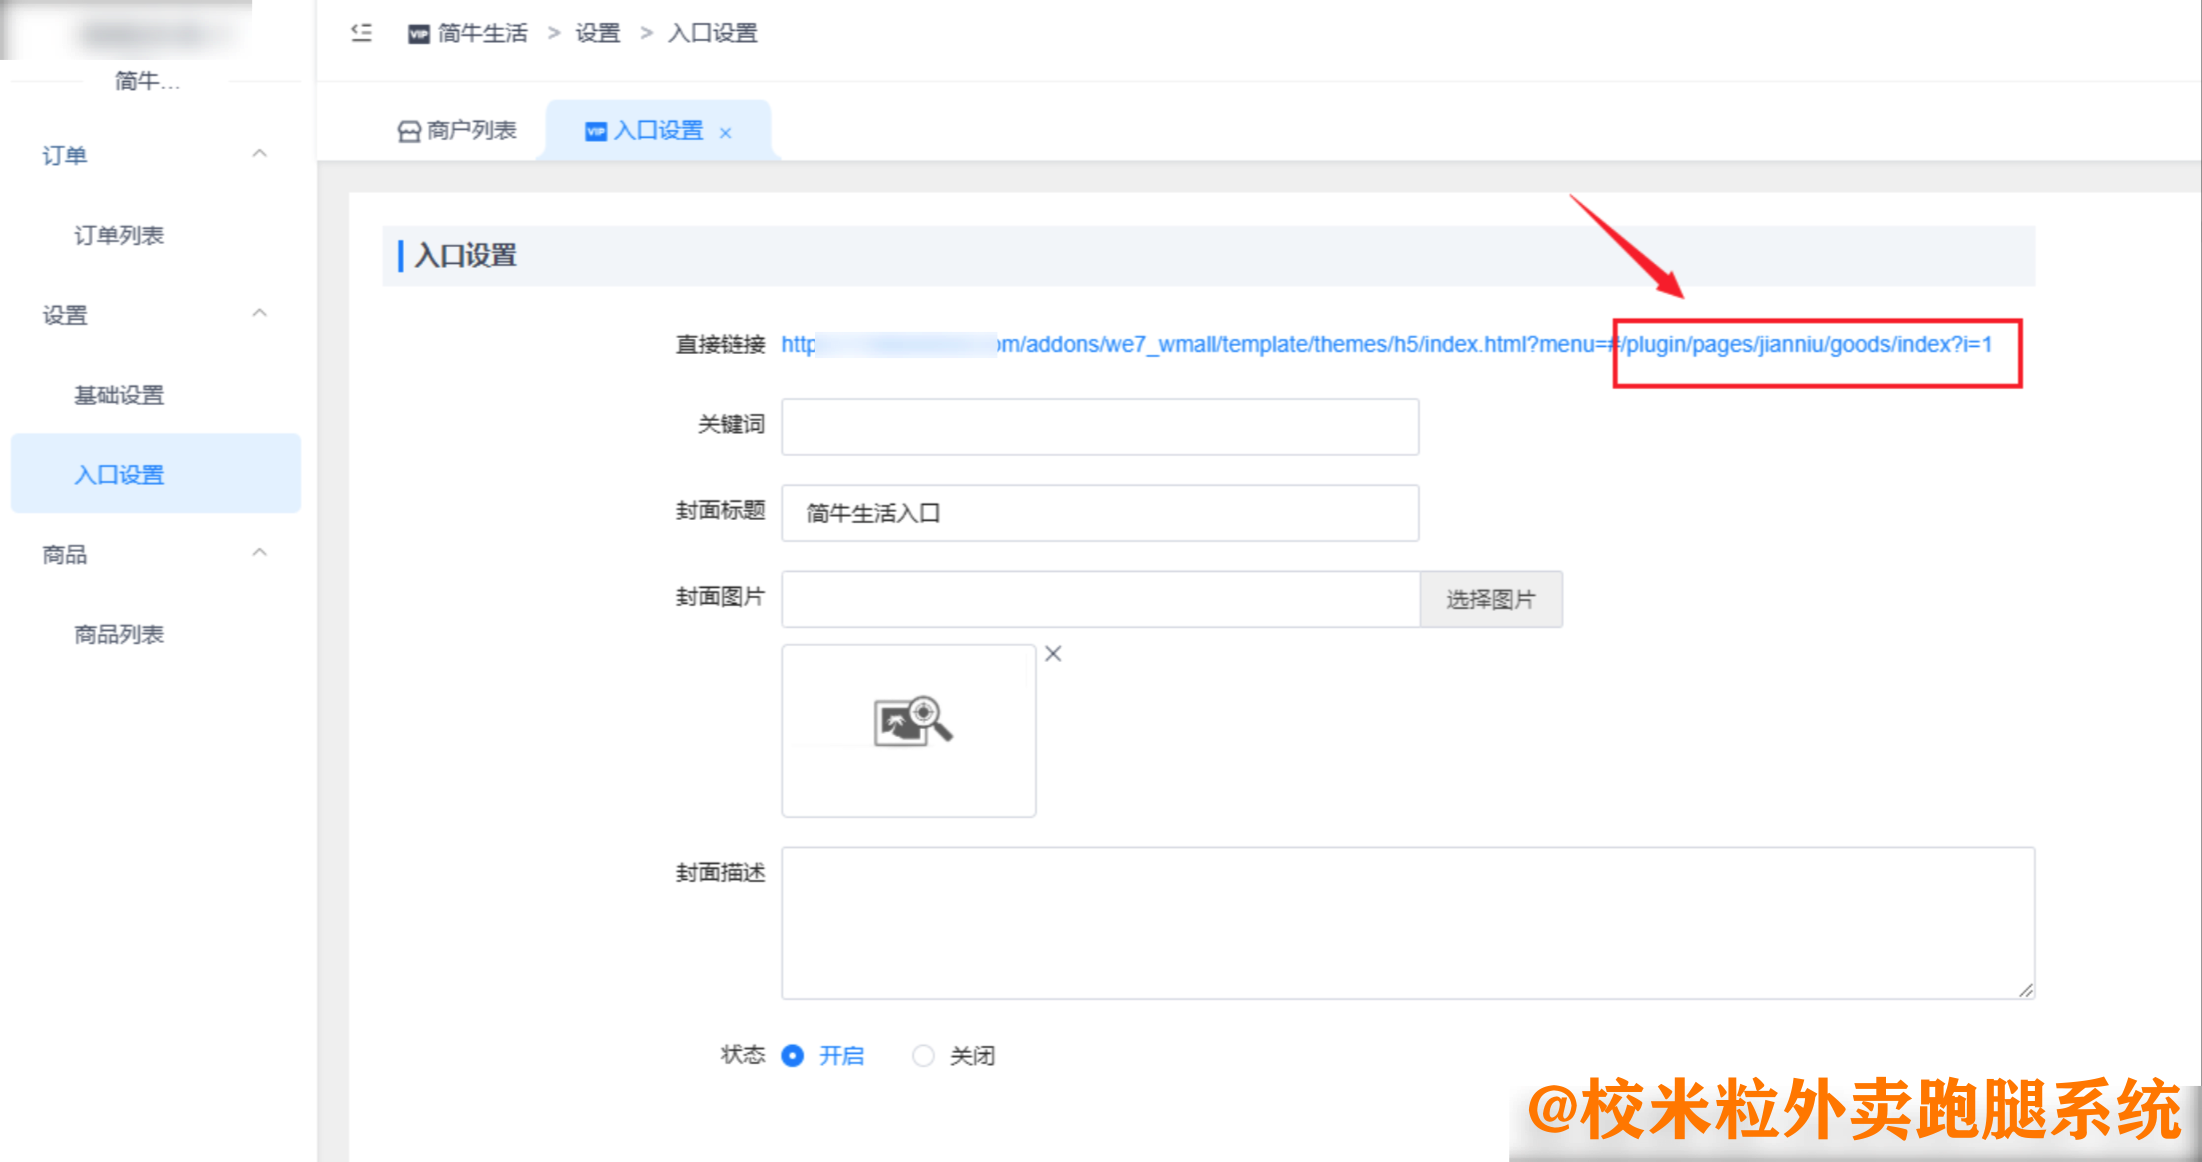Screen dimensions: 2202x1162
Task: Open 商品列表 from the sidebar
Action: [118, 633]
